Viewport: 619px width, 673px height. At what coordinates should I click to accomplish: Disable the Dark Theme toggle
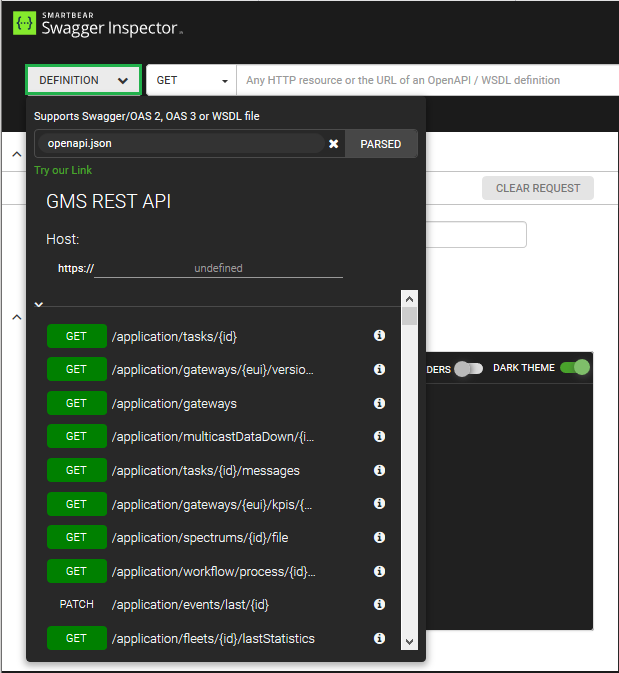[574, 368]
